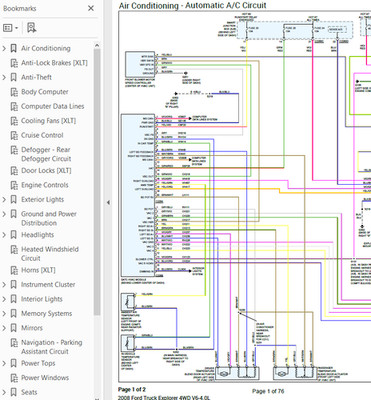Open the Air Conditioning bookmark
The image size is (371, 400).
pyautogui.click(x=46, y=48)
